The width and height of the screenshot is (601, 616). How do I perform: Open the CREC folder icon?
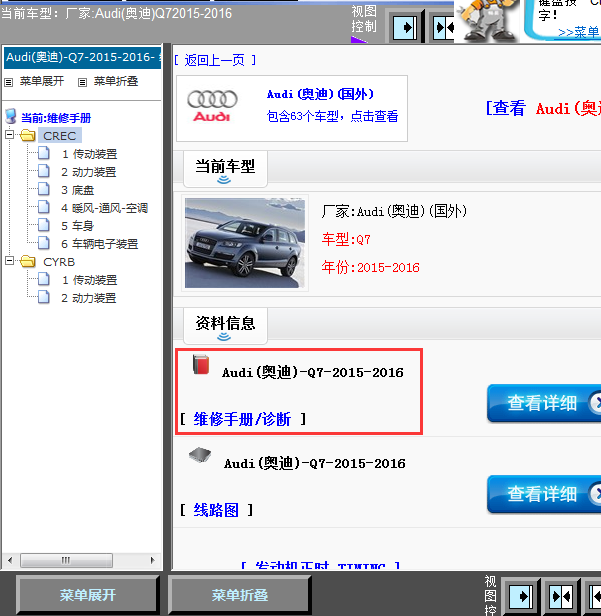[28, 136]
